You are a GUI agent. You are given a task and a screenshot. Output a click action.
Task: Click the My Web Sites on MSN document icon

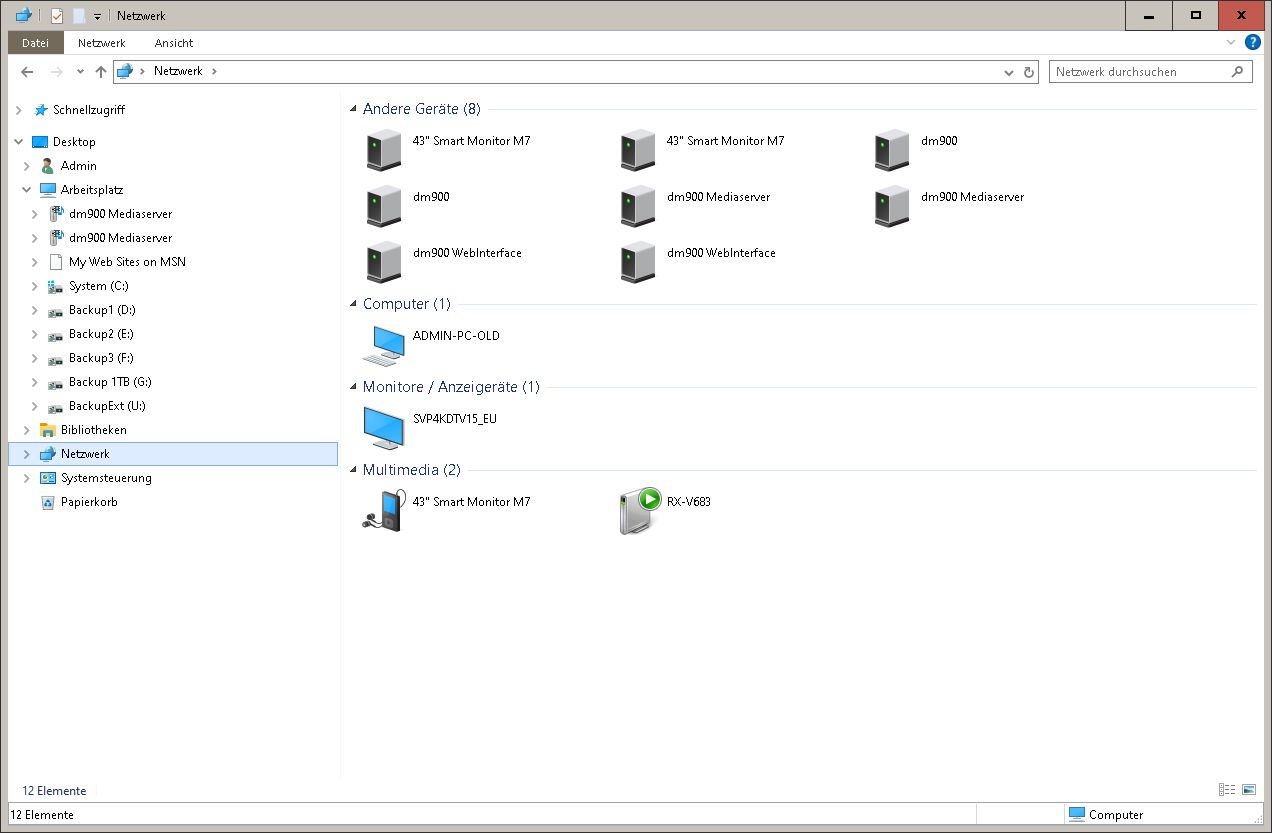(x=56, y=262)
